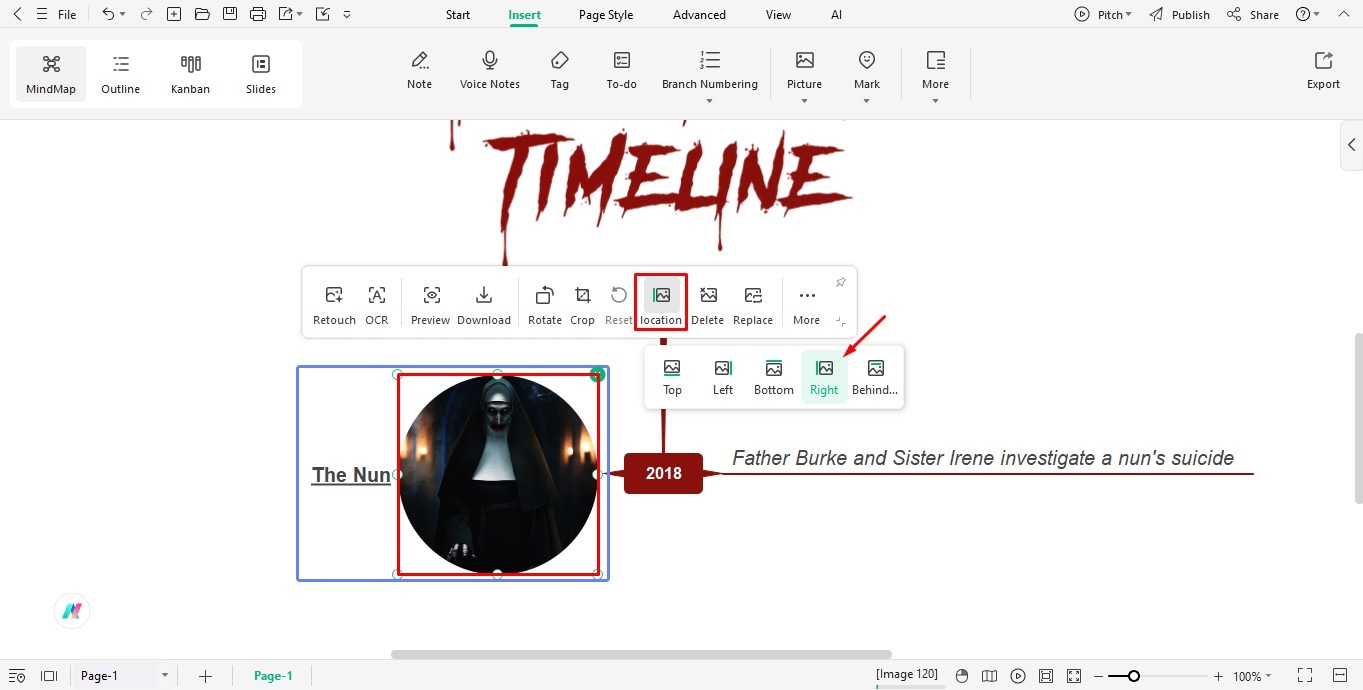Switch to Outline view mode

121,74
